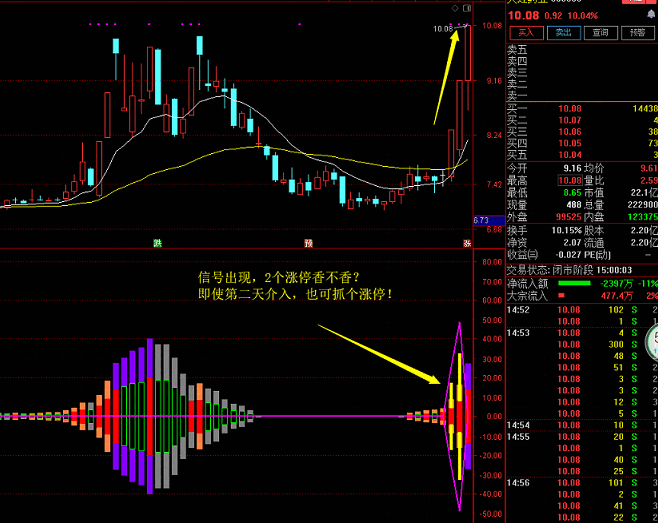
Task: Click the blue 6.73 price axis label
Action: point(489,220)
